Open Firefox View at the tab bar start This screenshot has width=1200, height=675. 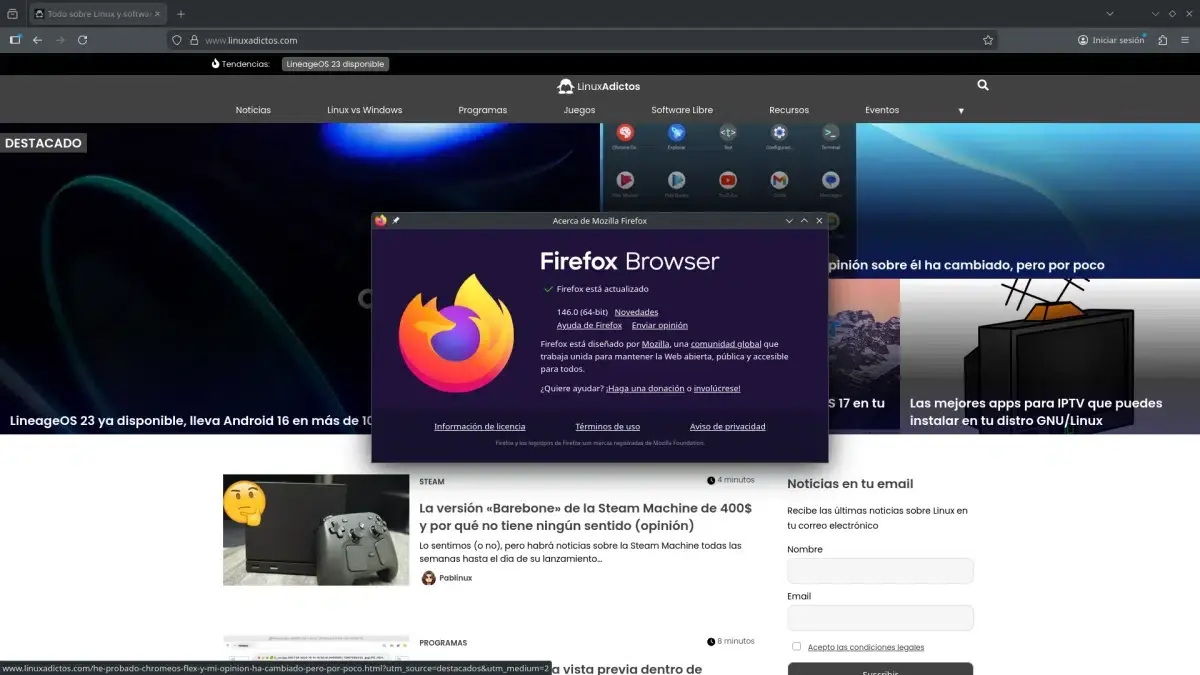[x=14, y=14]
